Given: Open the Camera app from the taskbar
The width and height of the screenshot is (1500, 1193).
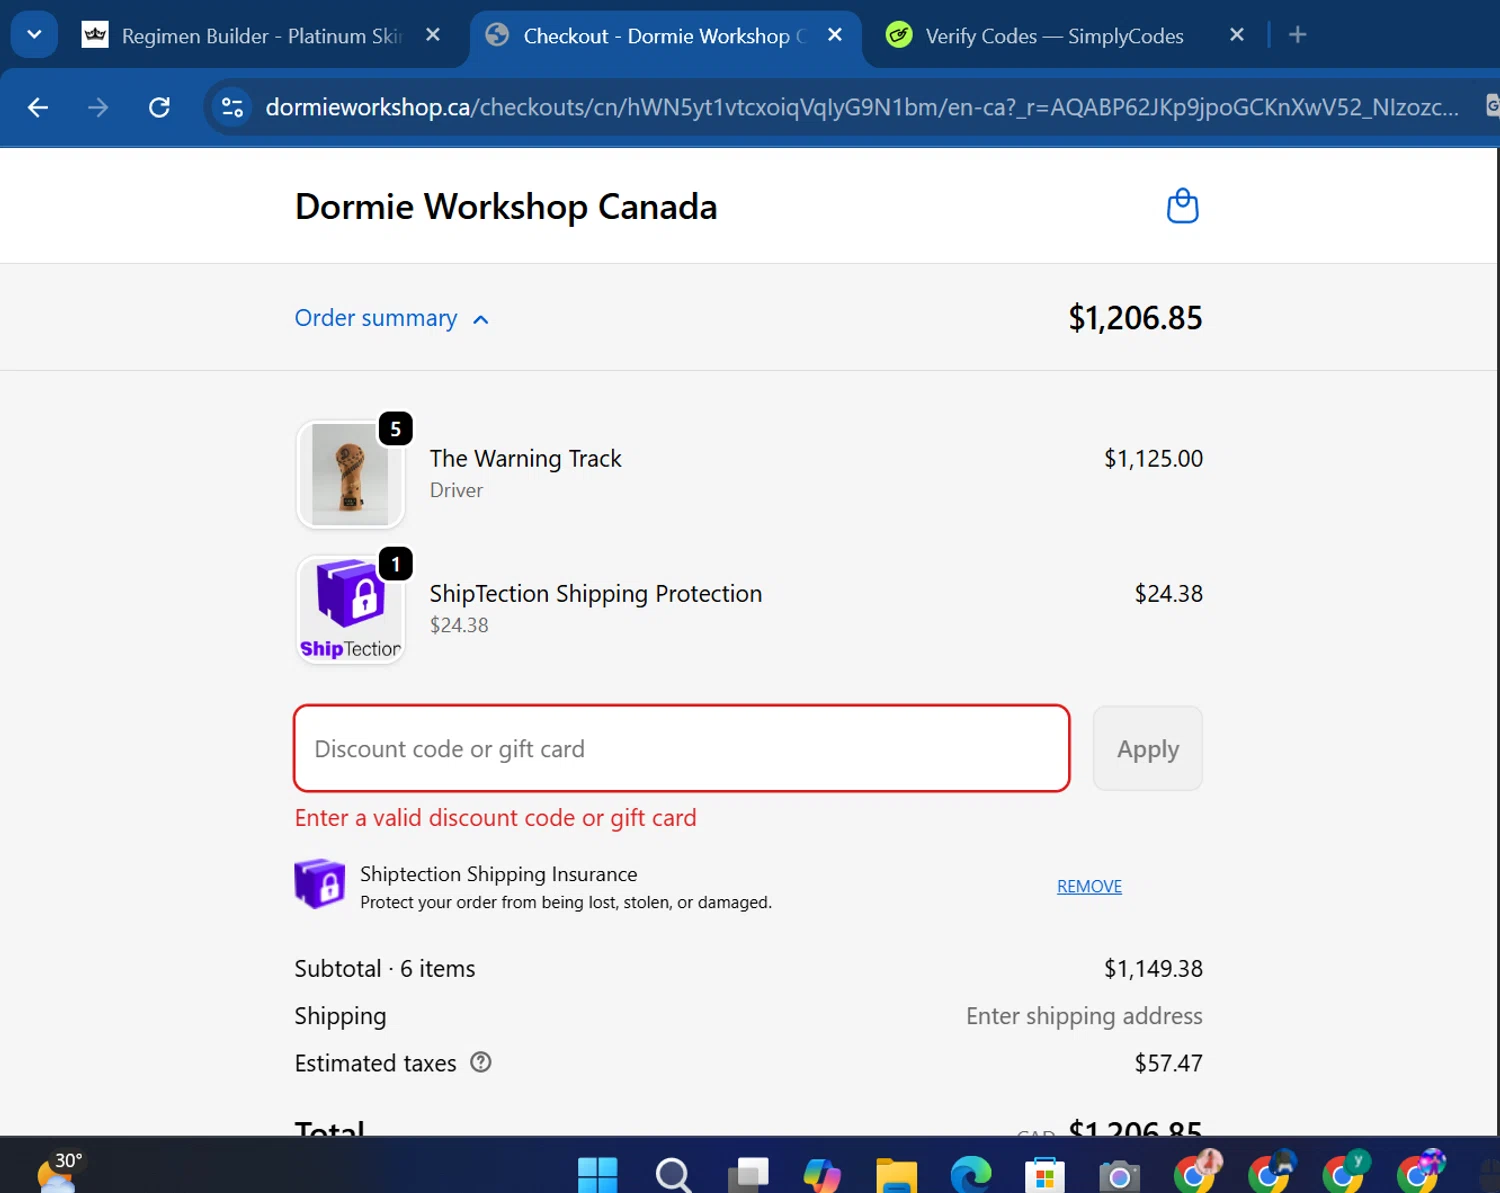Looking at the screenshot, I should click(x=1119, y=1175).
